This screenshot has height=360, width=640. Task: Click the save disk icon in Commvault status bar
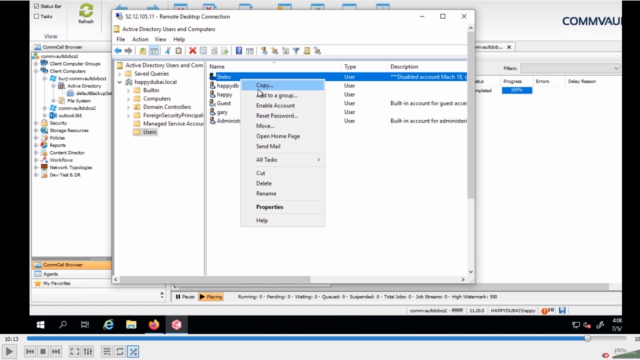[562, 311]
